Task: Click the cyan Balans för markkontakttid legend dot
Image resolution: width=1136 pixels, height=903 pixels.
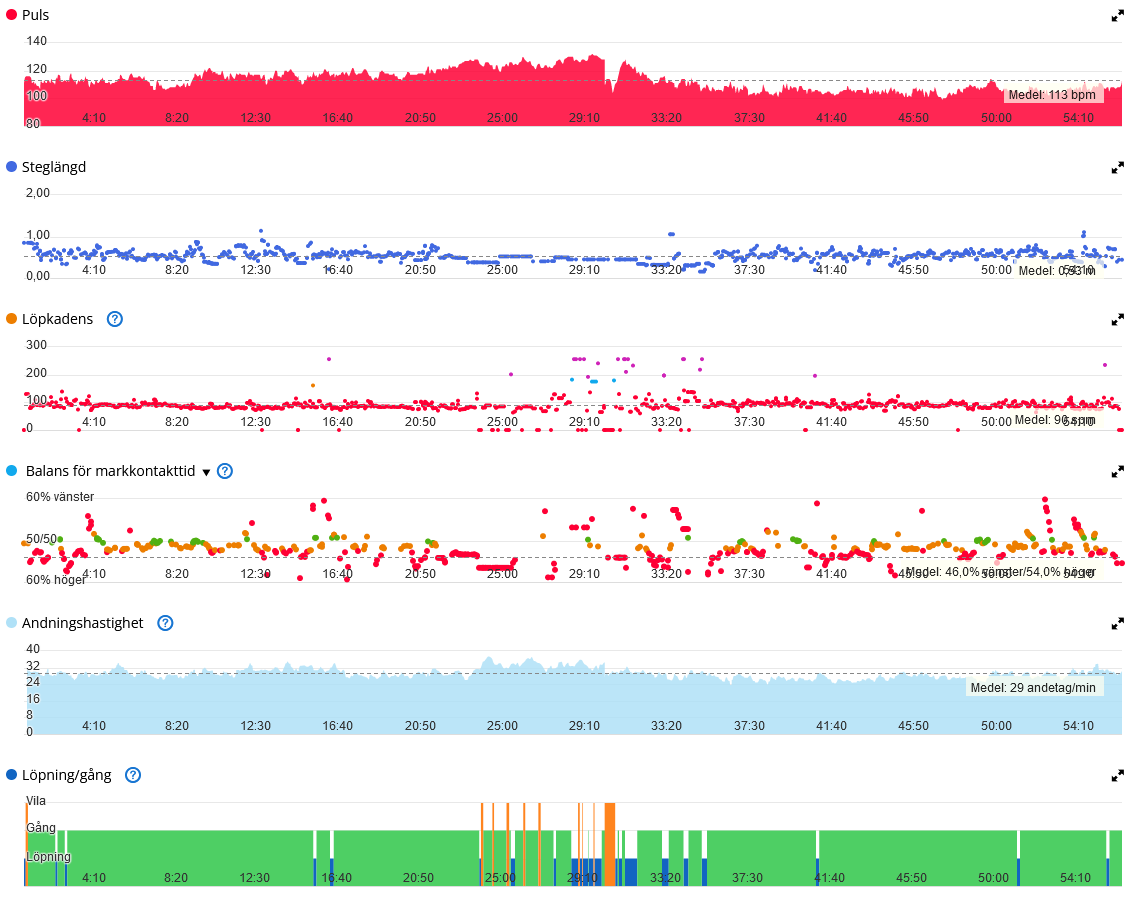Action: (12, 471)
